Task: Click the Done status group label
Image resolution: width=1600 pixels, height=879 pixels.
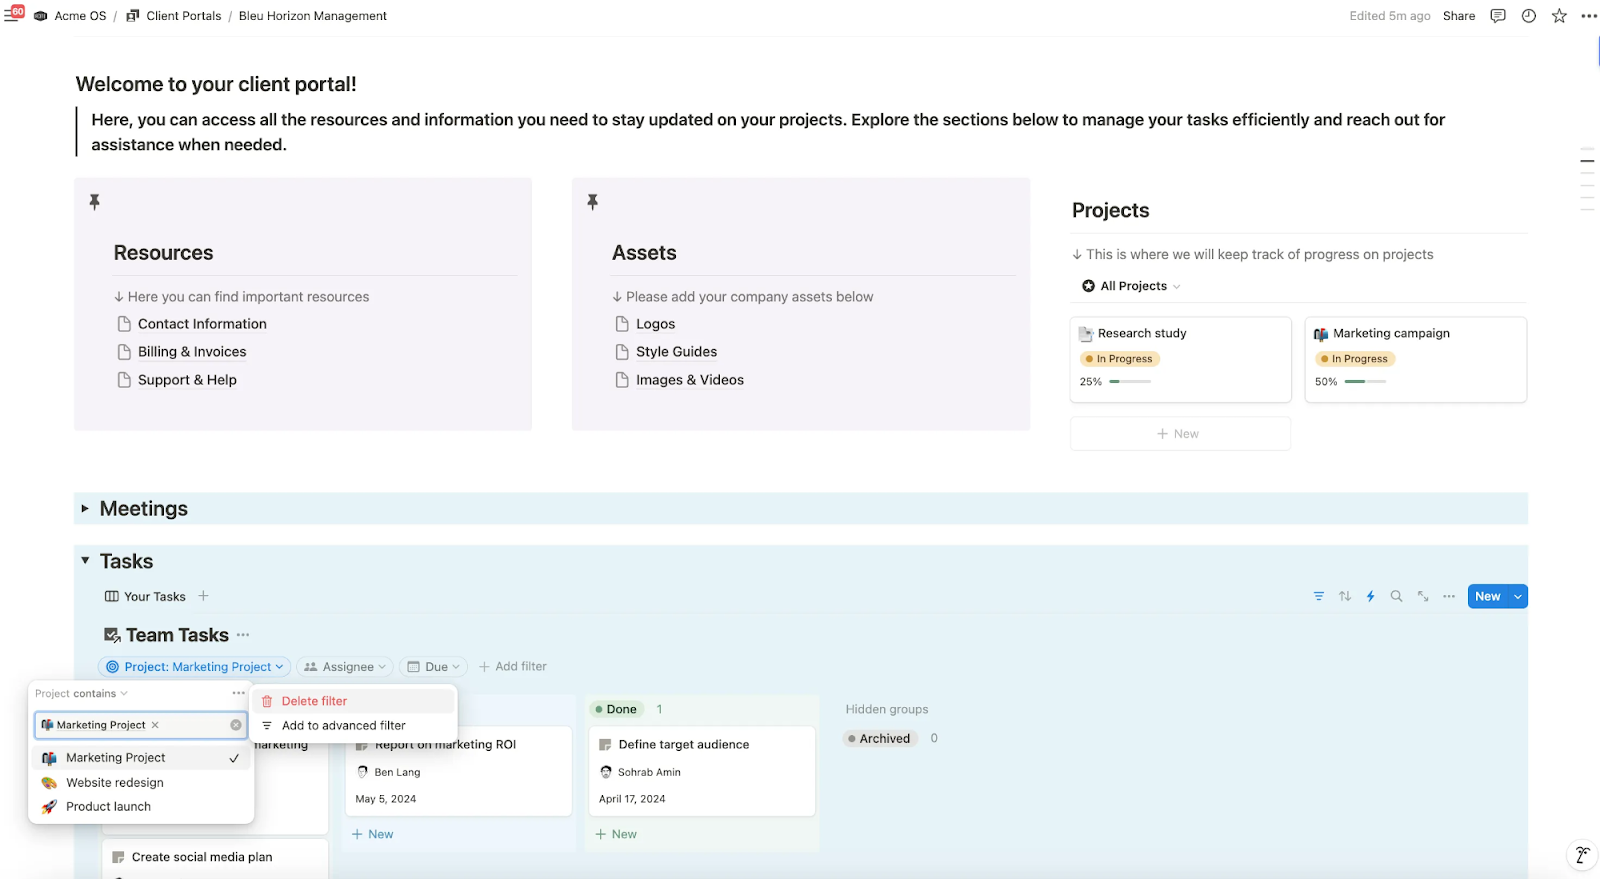Action: point(615,709)
